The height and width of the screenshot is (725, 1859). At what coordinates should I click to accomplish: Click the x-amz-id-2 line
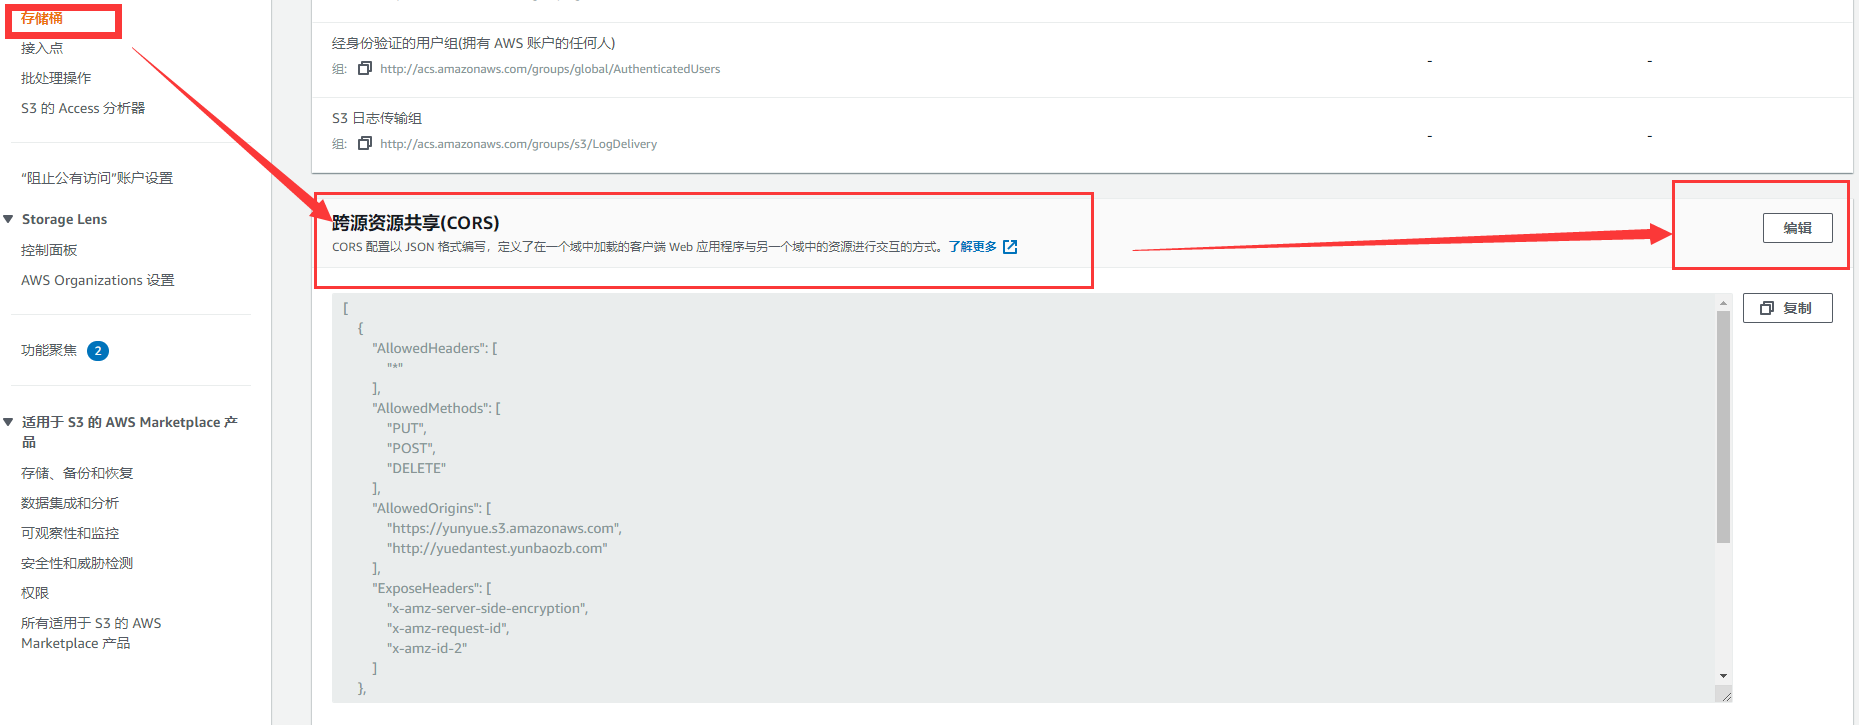(x=427, y=648)
